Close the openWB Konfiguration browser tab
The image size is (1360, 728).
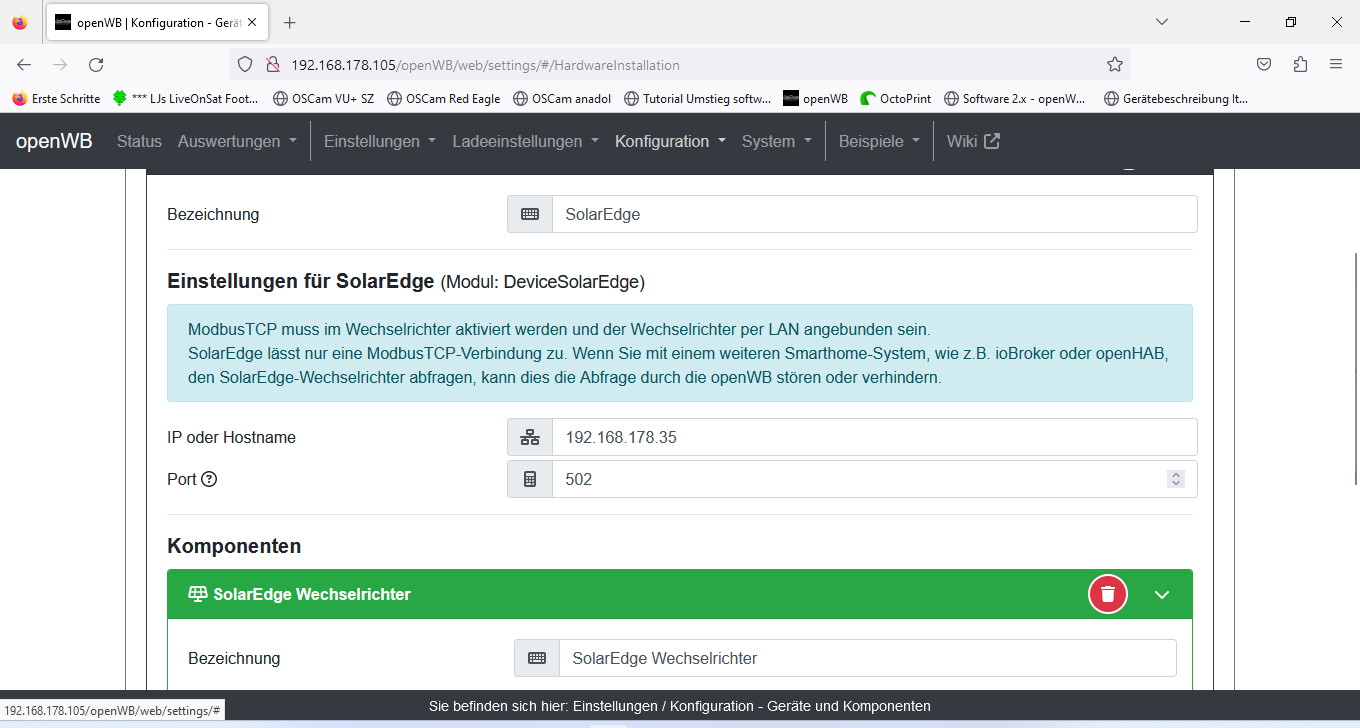(x=254, y=22)
